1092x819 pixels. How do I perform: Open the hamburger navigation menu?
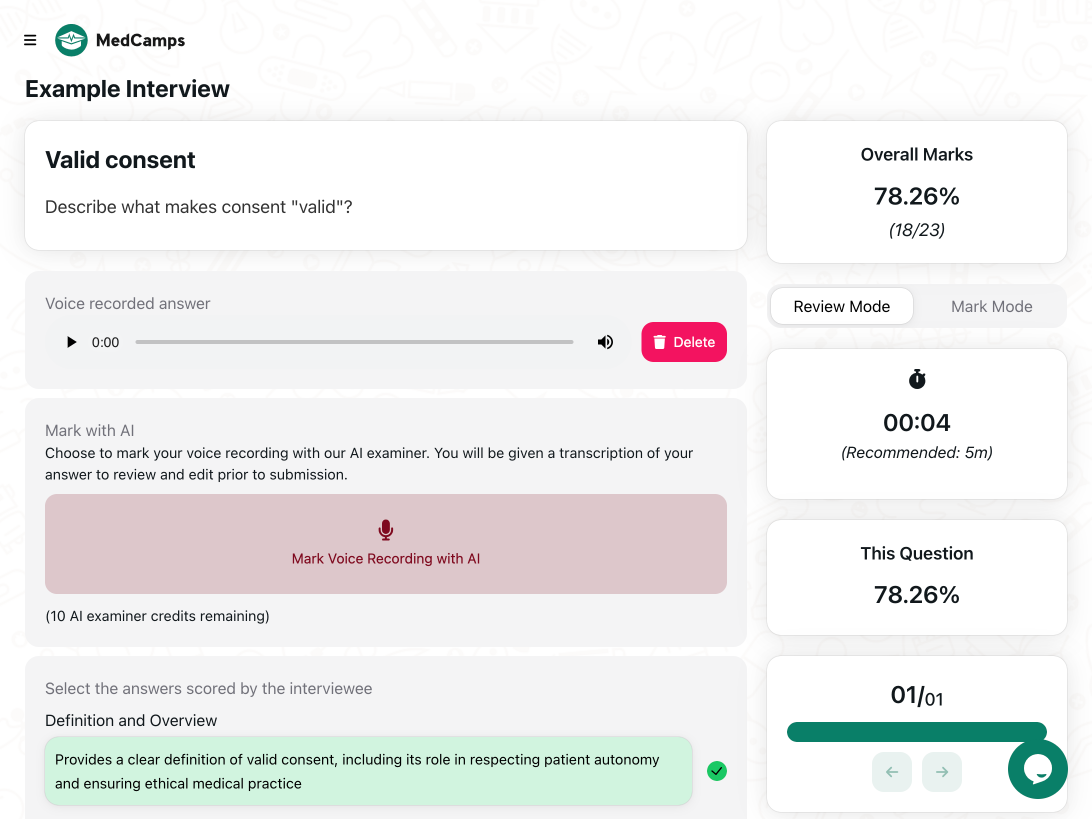pyautogui.click(x=29, y=40)
